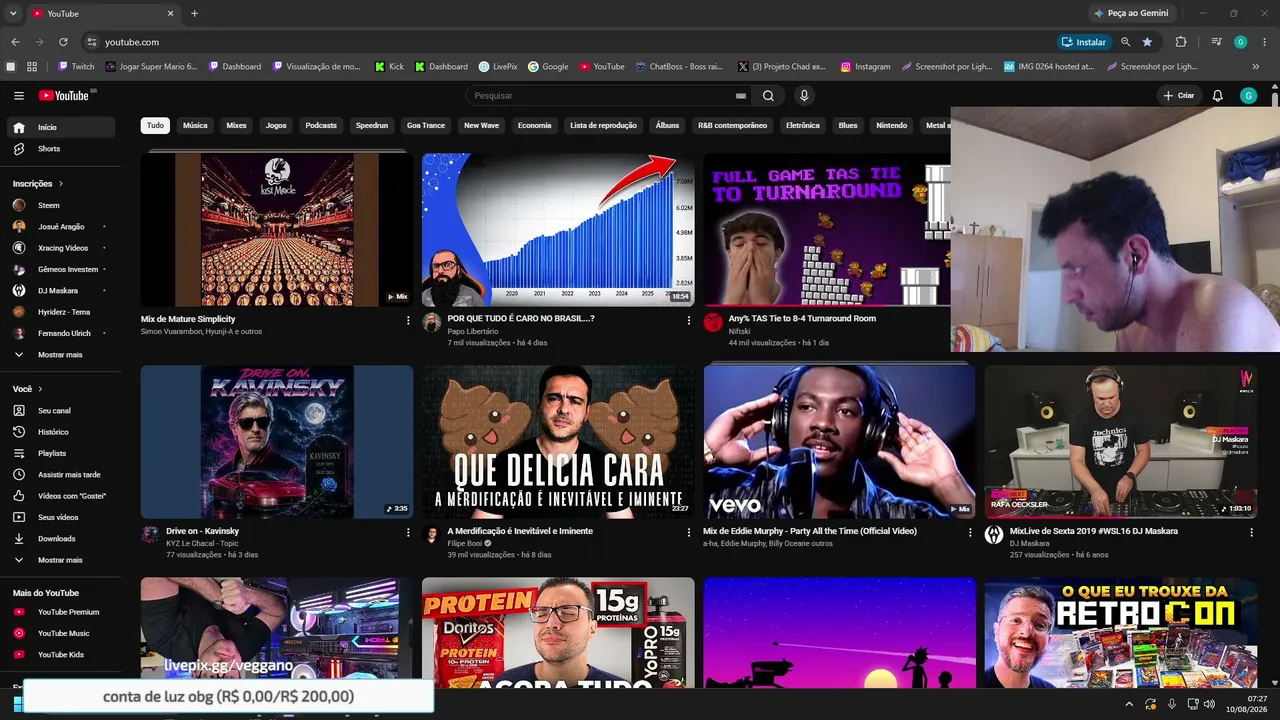Open YouTube Premium from the sidebar
The width and height of the screenshot is (1280, 720).
[x=62, y=612]
